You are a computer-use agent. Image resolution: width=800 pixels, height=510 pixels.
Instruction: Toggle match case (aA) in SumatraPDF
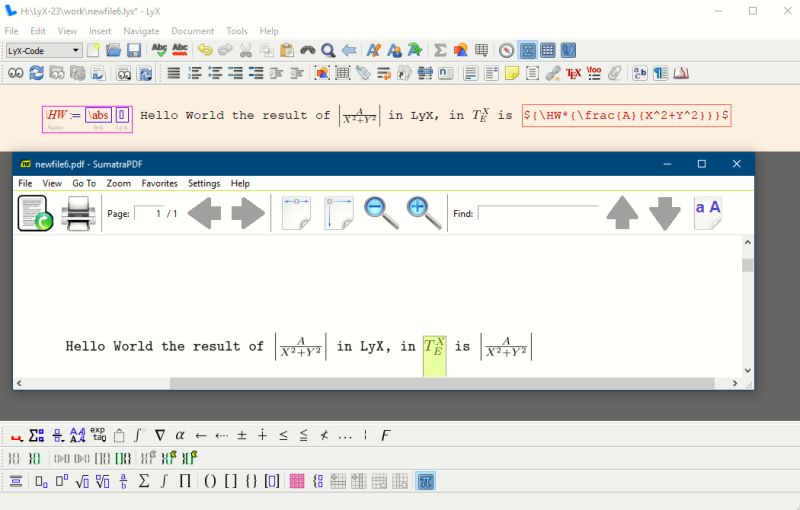[x=708, y=213]
